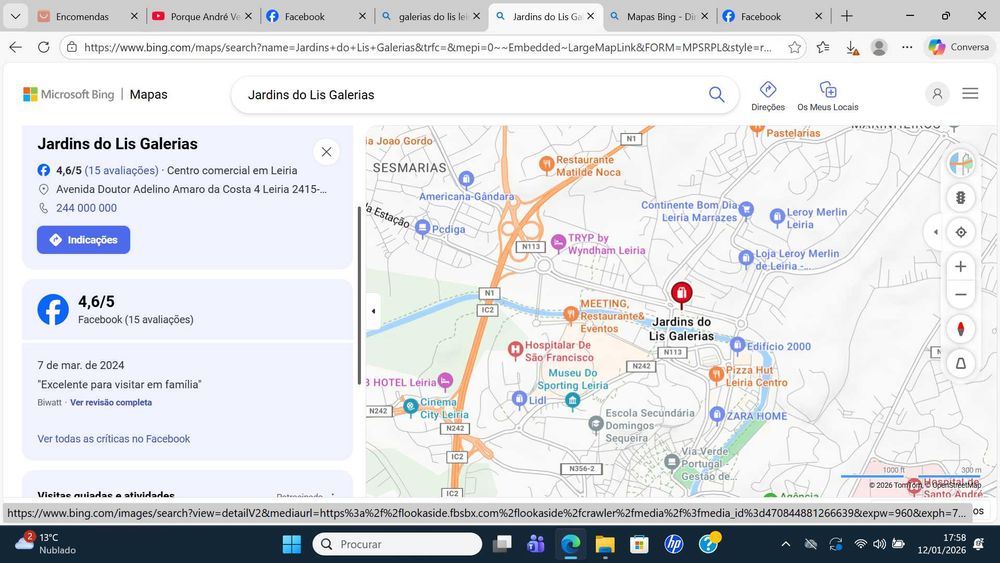1000x563 pixels.
Task: Select the Cinema City Leiria pin
Action: pos(411,406)
